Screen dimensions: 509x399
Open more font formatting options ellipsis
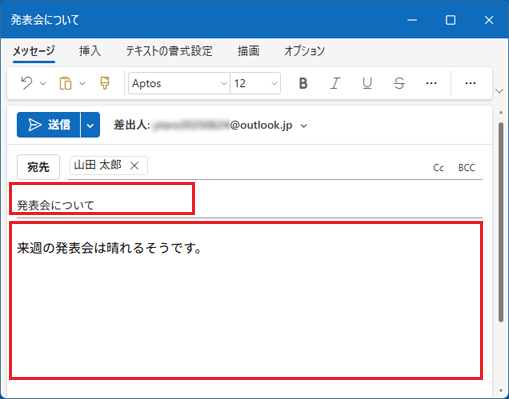[x=431, y=83]
